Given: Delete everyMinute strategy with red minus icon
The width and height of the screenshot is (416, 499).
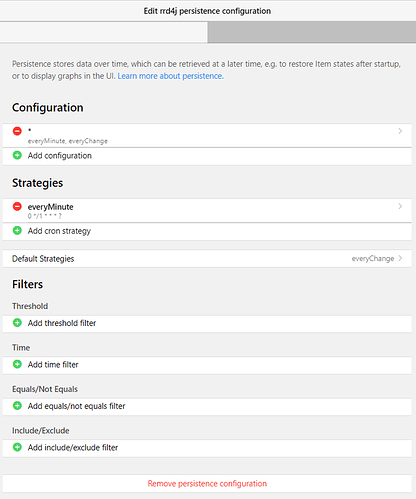Looking at the screenshot, I should pos(17,206).
